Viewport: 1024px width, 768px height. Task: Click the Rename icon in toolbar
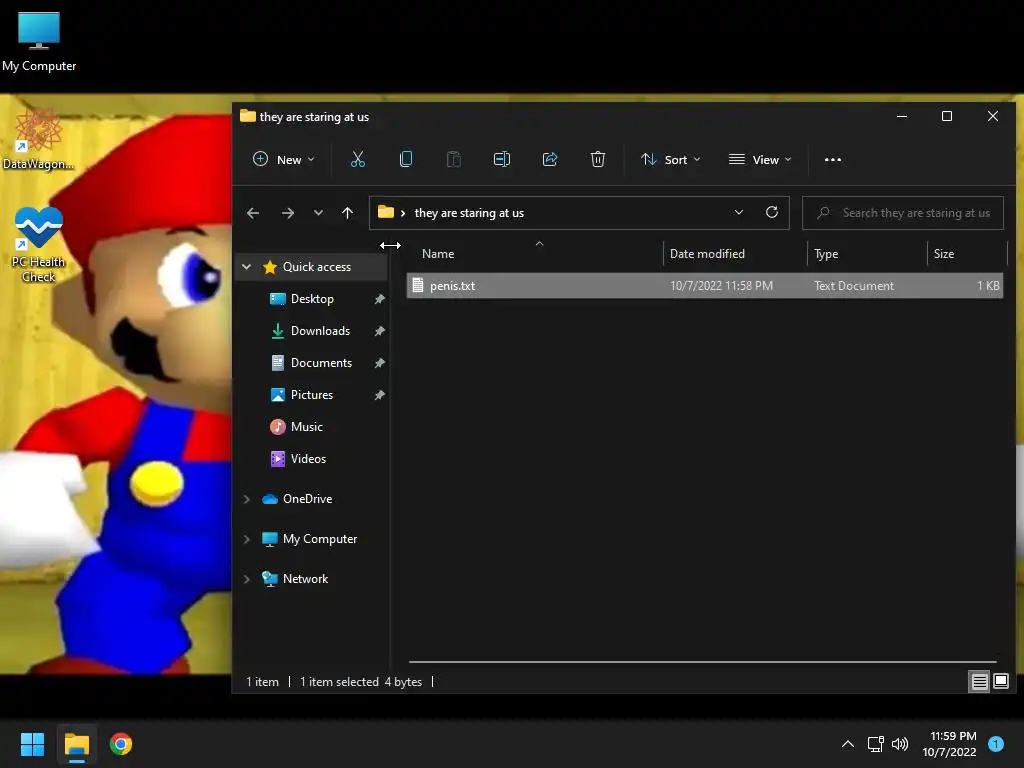tap(502, 159)
